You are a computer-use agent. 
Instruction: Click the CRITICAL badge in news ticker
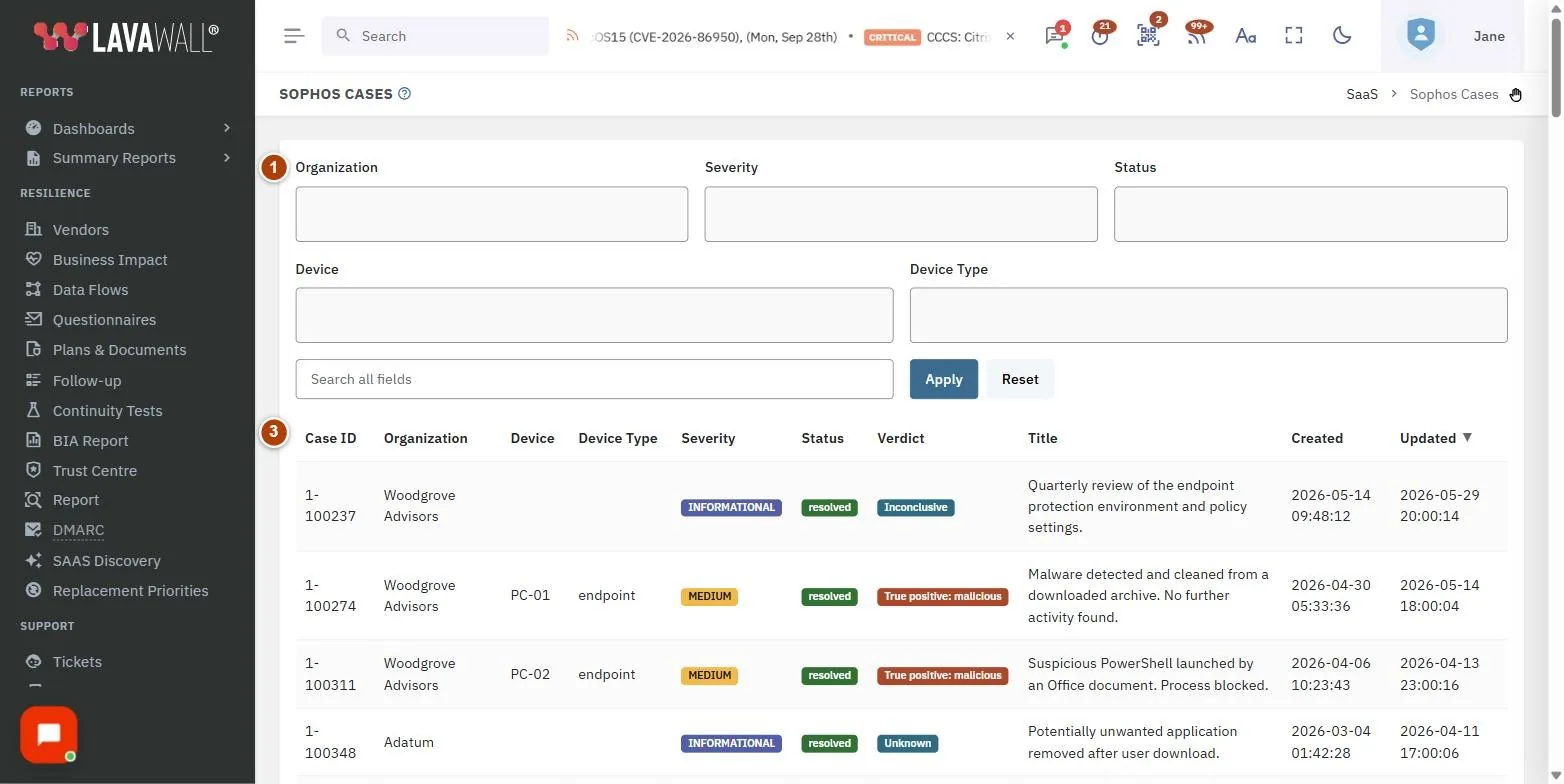[892, 37]
